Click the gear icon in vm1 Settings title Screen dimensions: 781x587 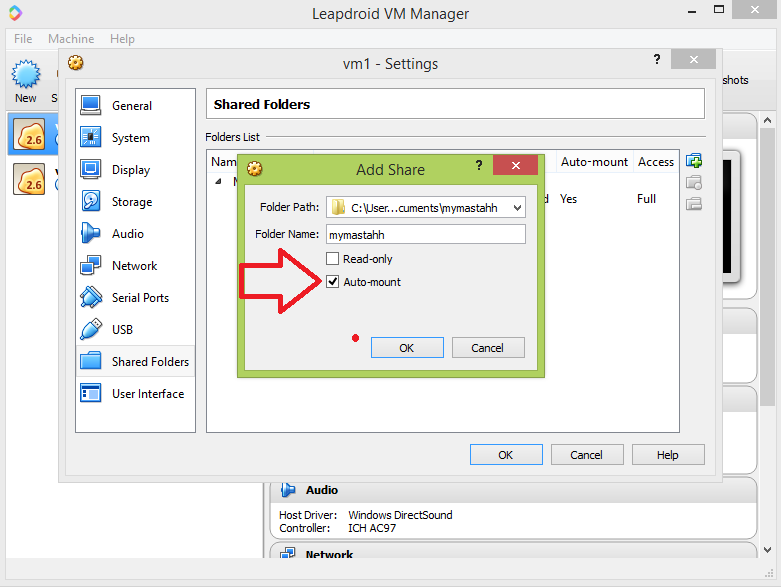[x=76, y=63]
